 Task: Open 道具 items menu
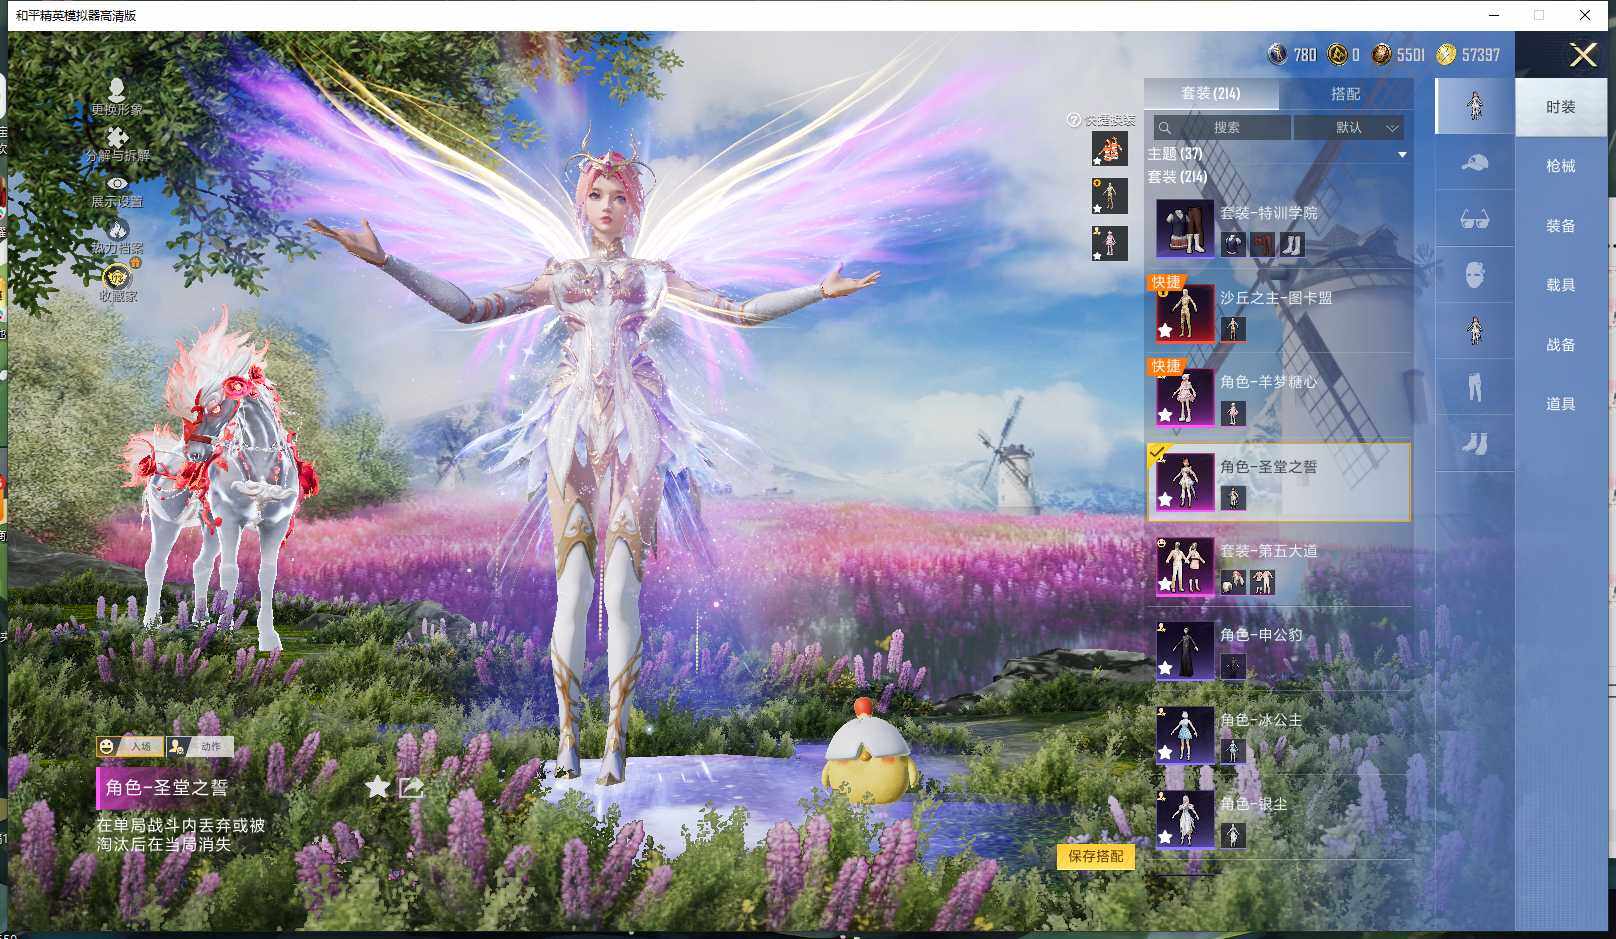(1560, 404)
